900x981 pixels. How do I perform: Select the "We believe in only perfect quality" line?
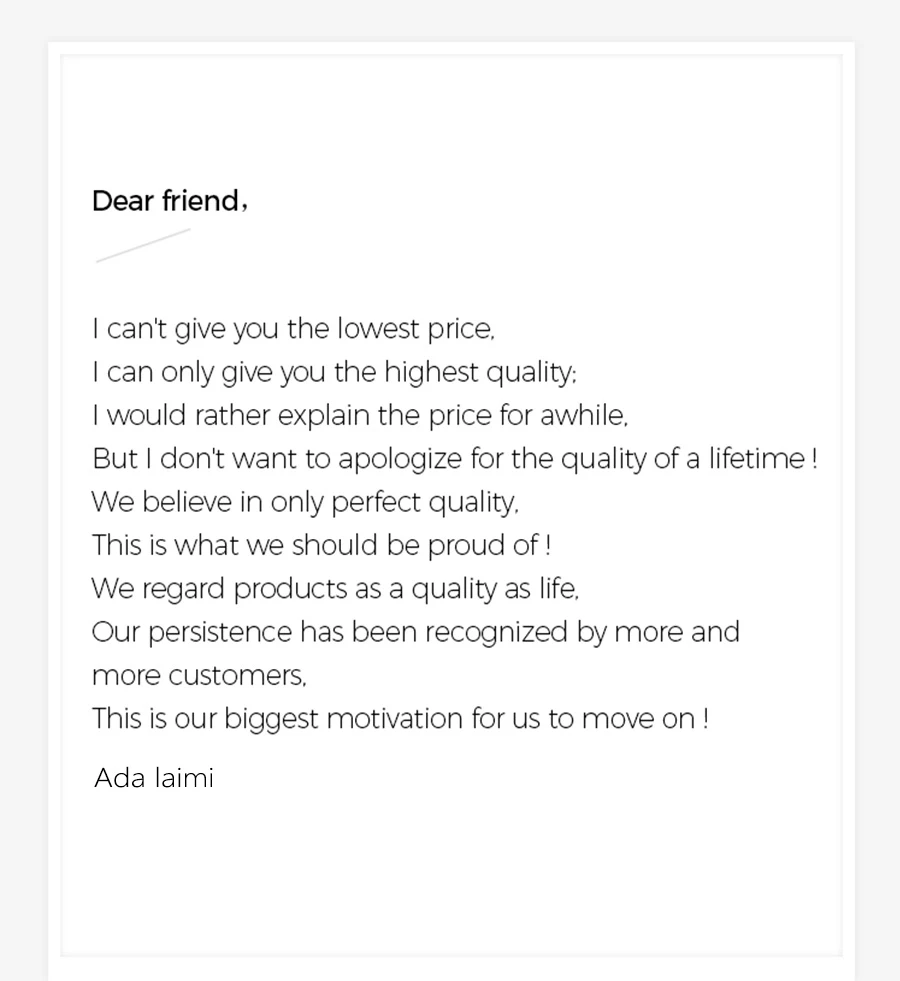(305, 502)
